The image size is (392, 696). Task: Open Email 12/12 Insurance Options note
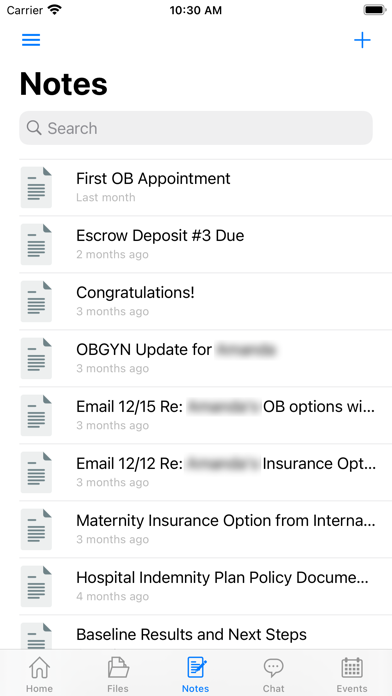point(206,472)
